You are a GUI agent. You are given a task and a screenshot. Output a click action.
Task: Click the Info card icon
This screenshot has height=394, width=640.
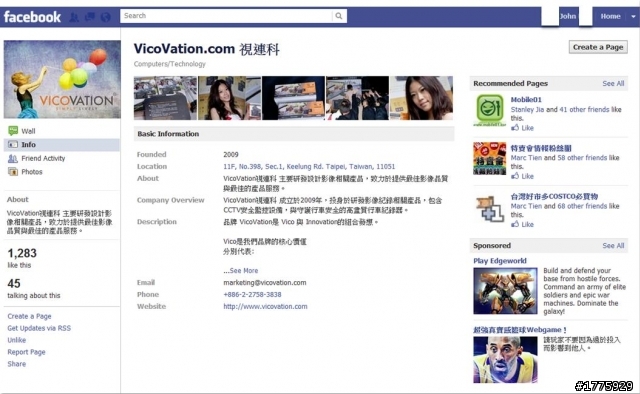[x=13, y=145]
